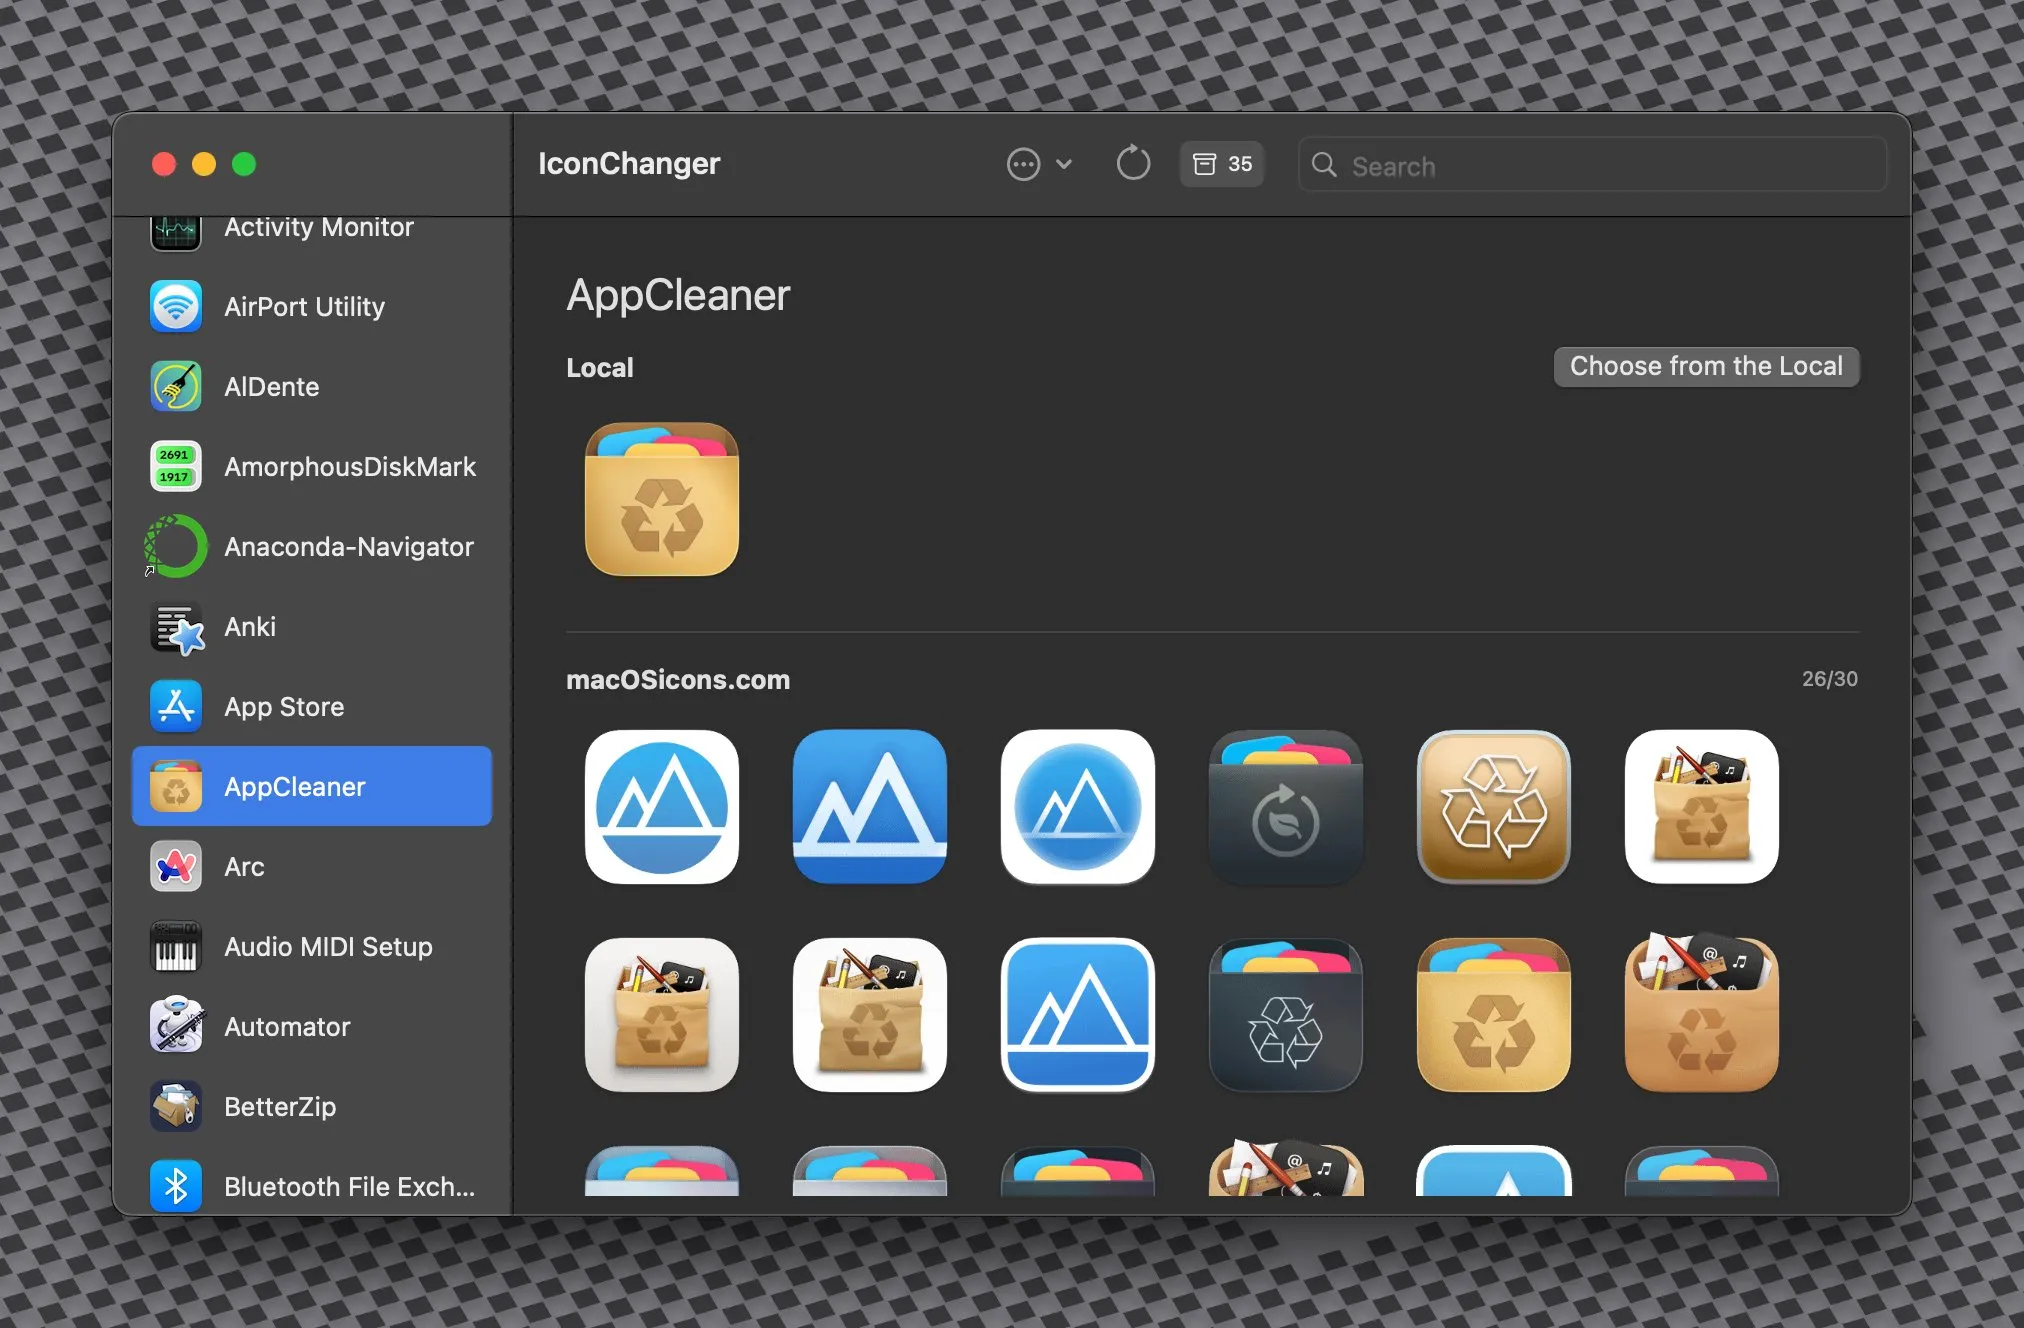The width and height of the screenshot is (2024, 1328).
Task: Select App Store in sidebar
Action: [284, 707]
